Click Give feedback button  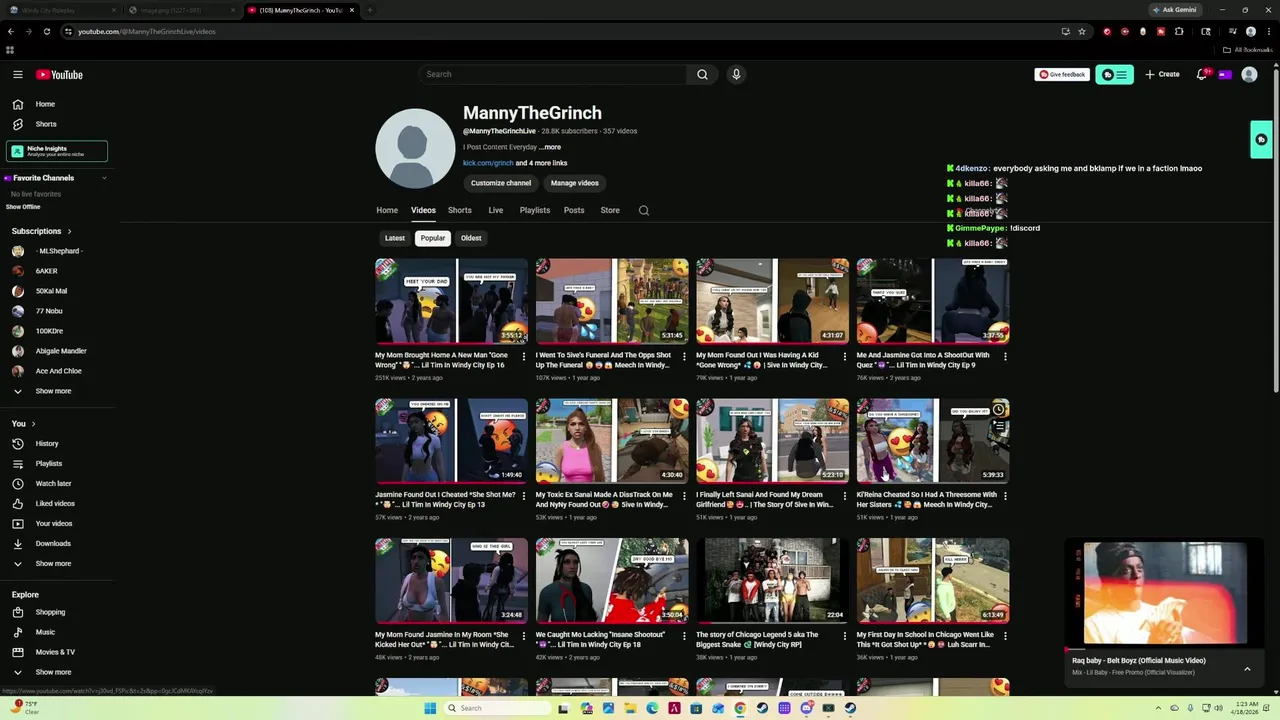point(1062,74)
